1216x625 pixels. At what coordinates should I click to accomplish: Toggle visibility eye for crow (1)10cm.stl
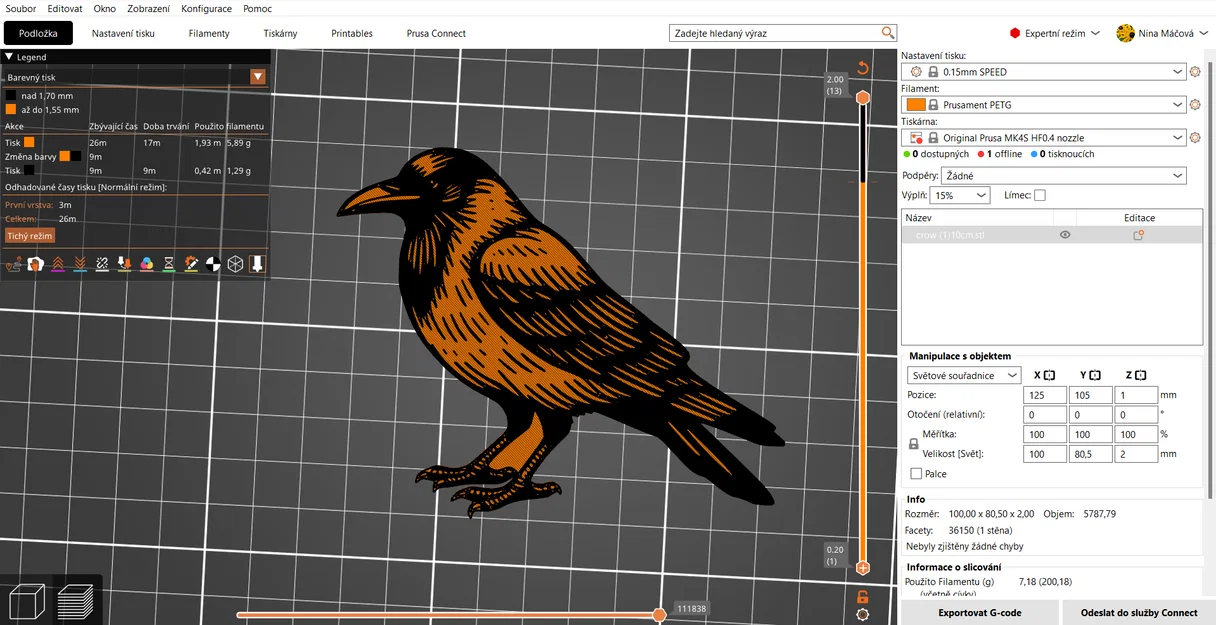tap(1065, 235)
